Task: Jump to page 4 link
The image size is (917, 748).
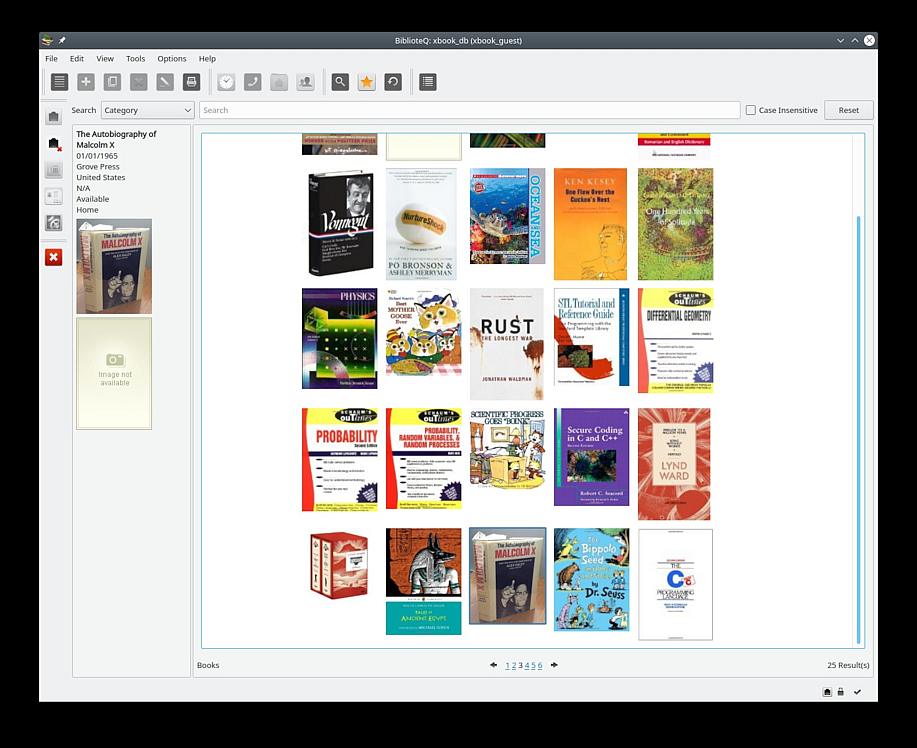Action: click(x=527, y=666)
